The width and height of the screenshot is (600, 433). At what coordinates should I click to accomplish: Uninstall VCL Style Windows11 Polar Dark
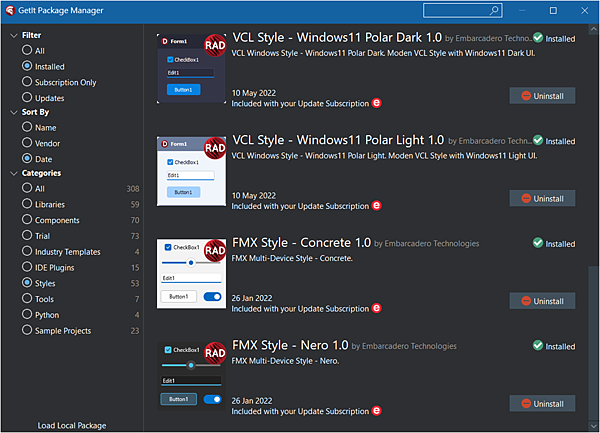tap(542, 96)
